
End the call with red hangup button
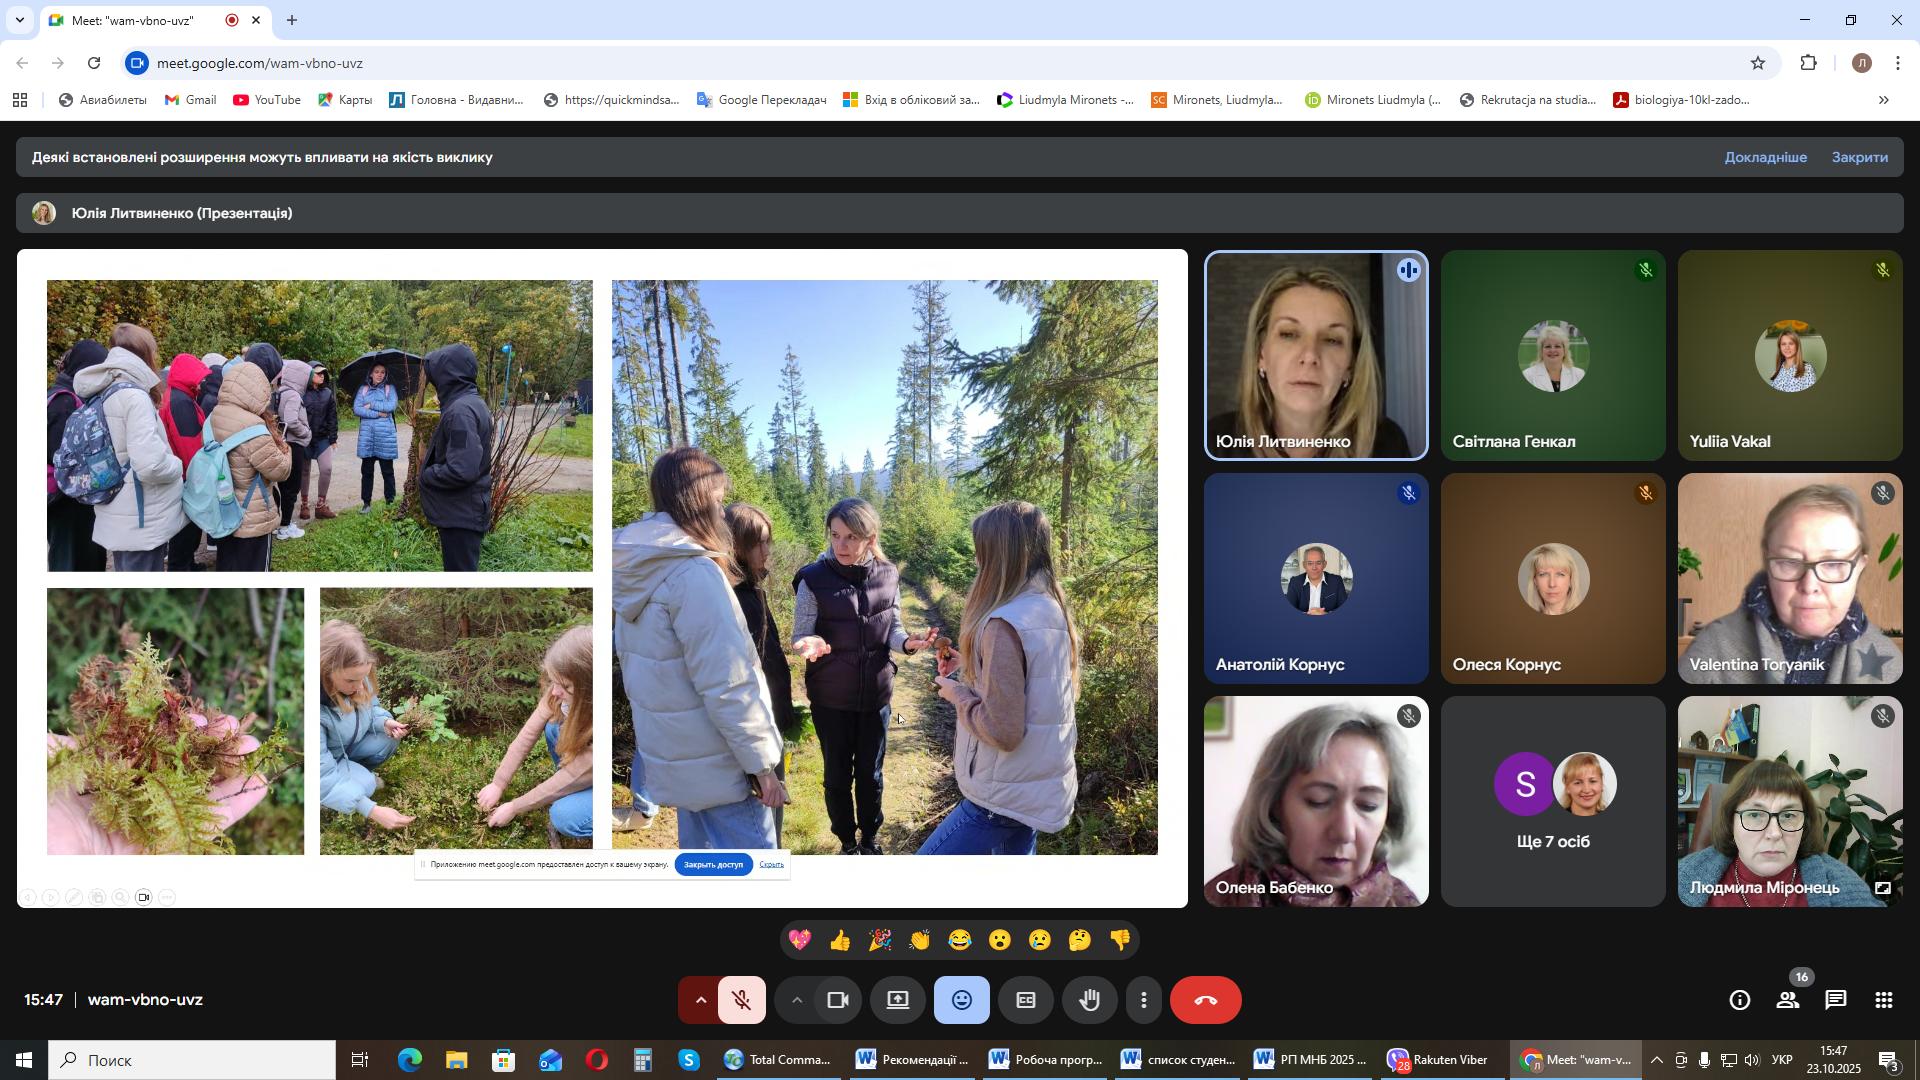pos(1205,1001)
